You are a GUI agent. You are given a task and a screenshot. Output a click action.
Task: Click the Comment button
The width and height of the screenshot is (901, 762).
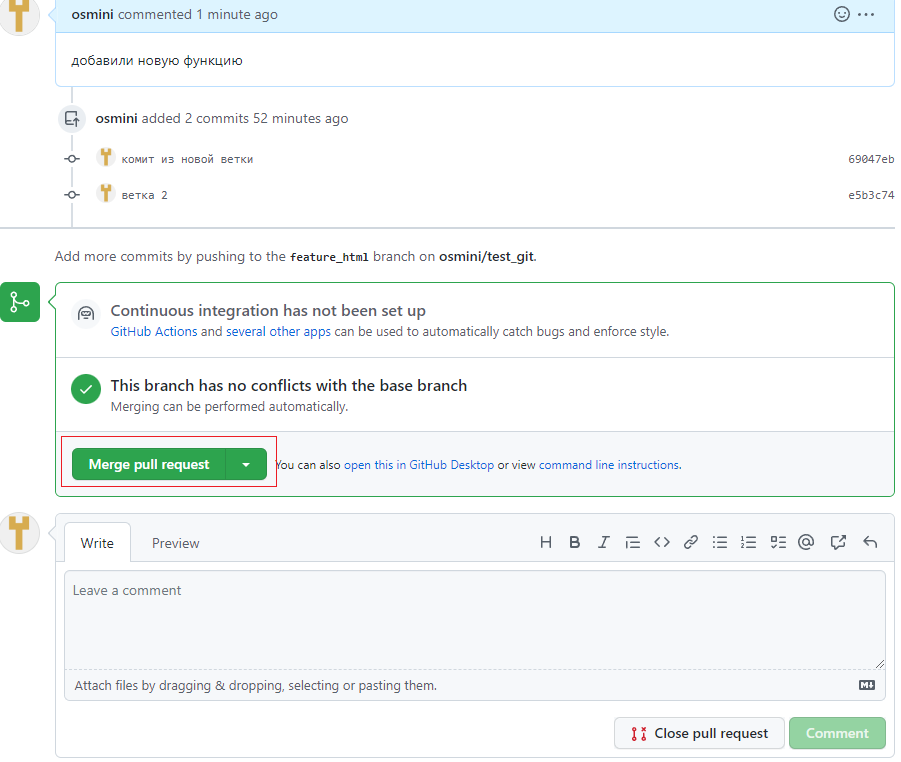837,733
